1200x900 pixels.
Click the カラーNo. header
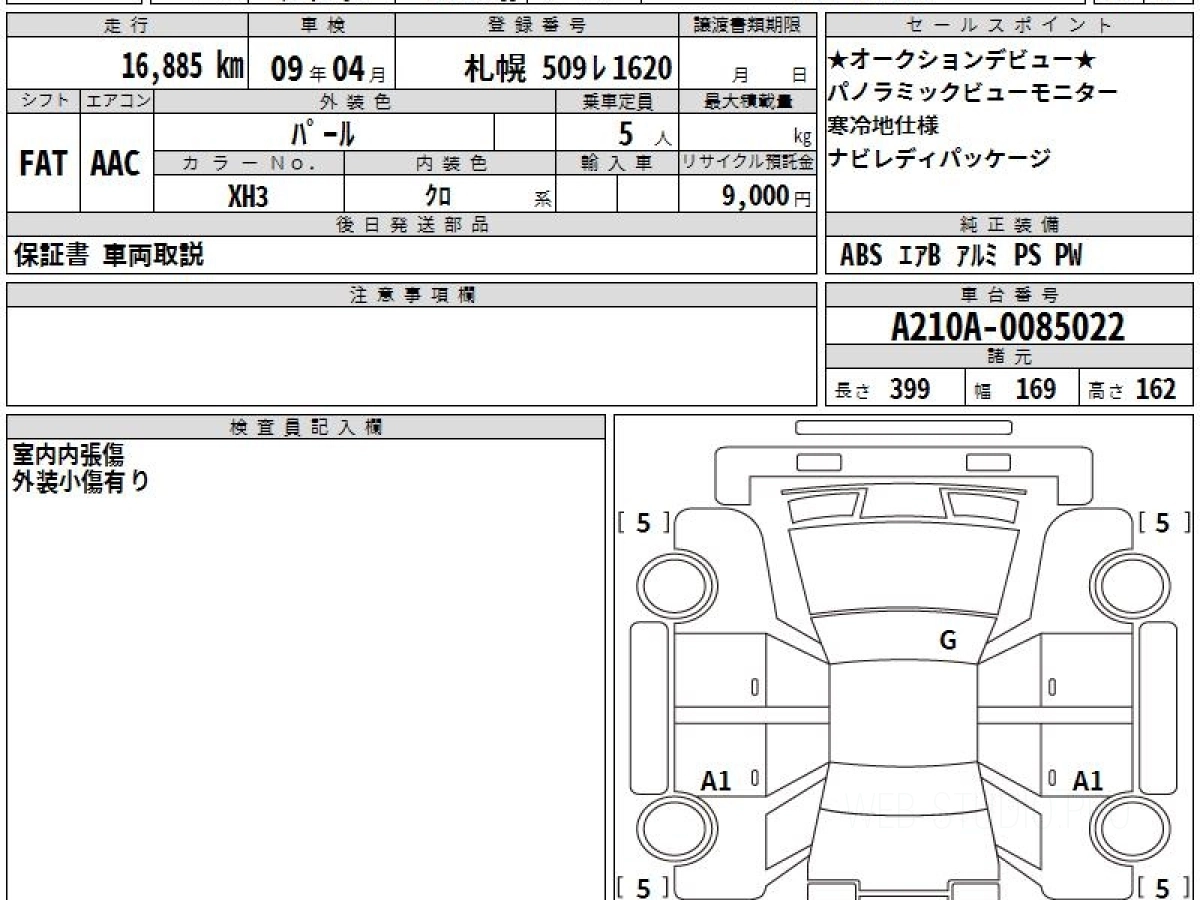point(249,163)
